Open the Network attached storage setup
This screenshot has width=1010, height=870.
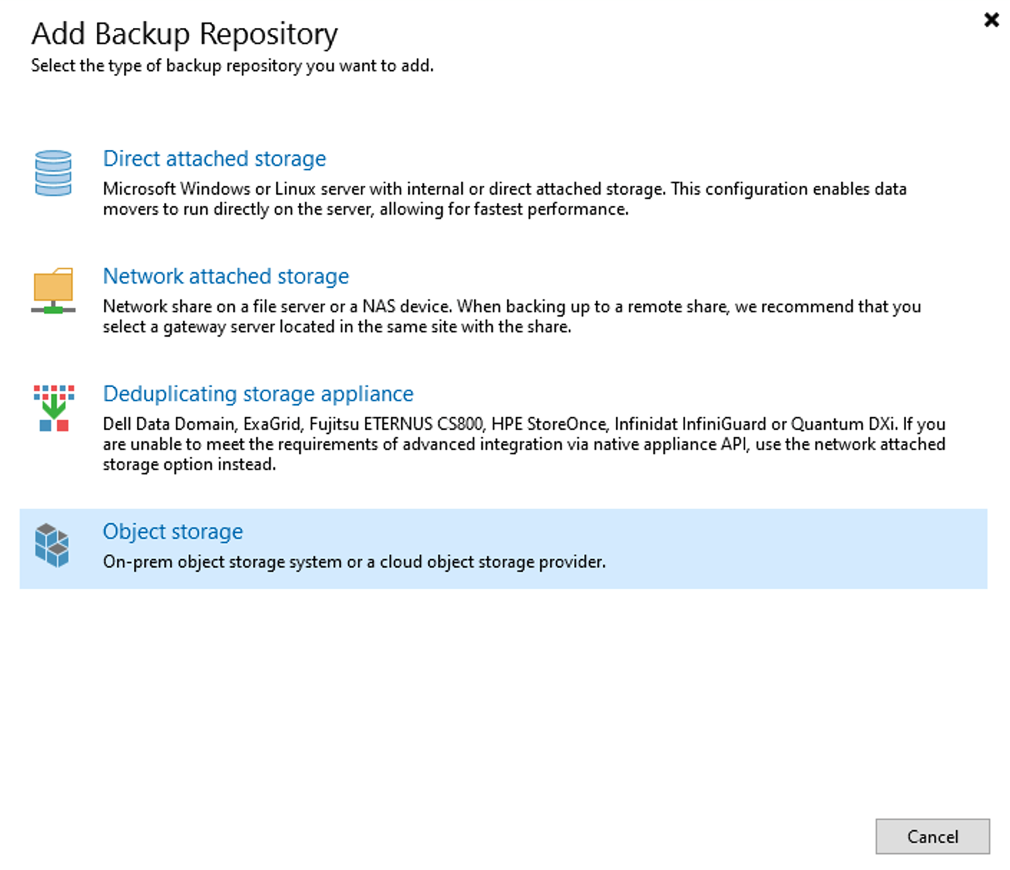pyautogui.click(x=226, y=276)
